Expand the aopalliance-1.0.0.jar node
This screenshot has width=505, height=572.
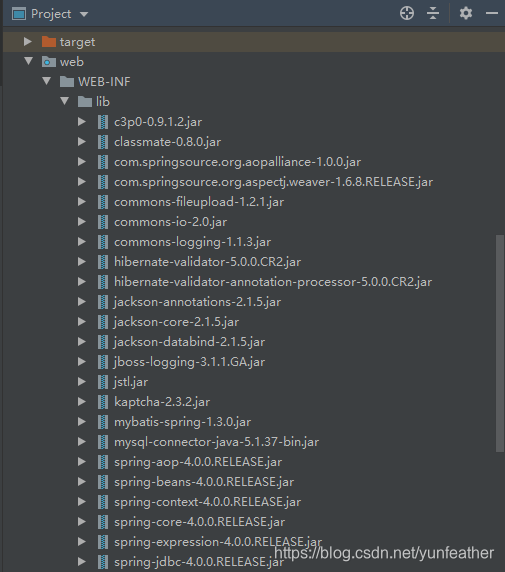pyautogui.click(x=82, y=162)
